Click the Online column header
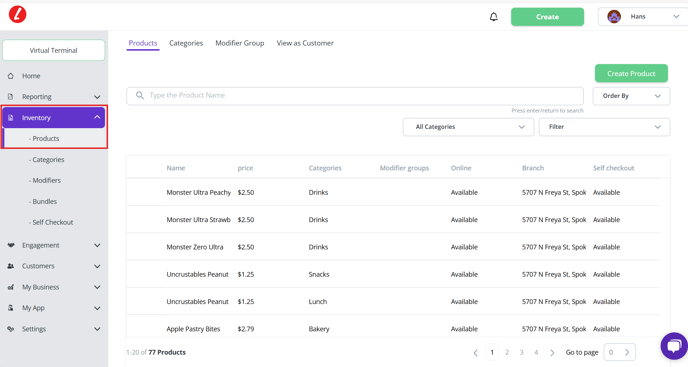 [x=461, y=168]
